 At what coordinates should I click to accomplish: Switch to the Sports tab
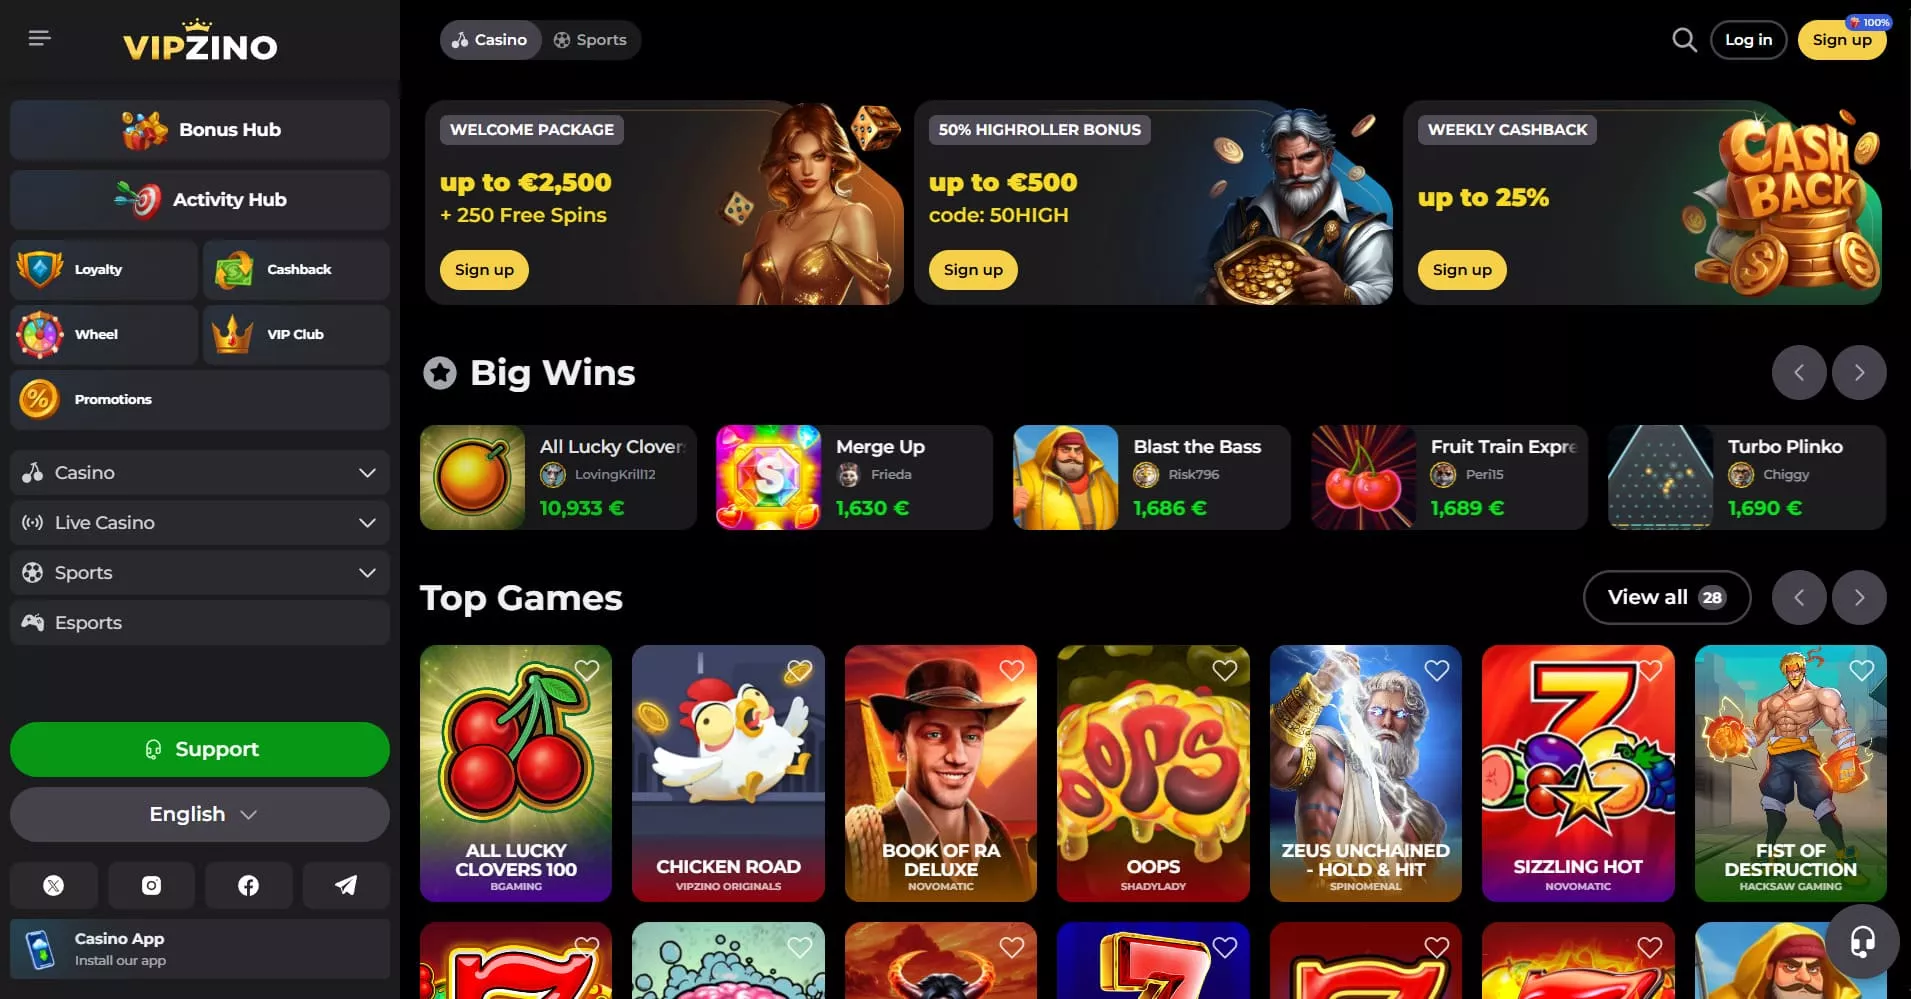(590, 40)
